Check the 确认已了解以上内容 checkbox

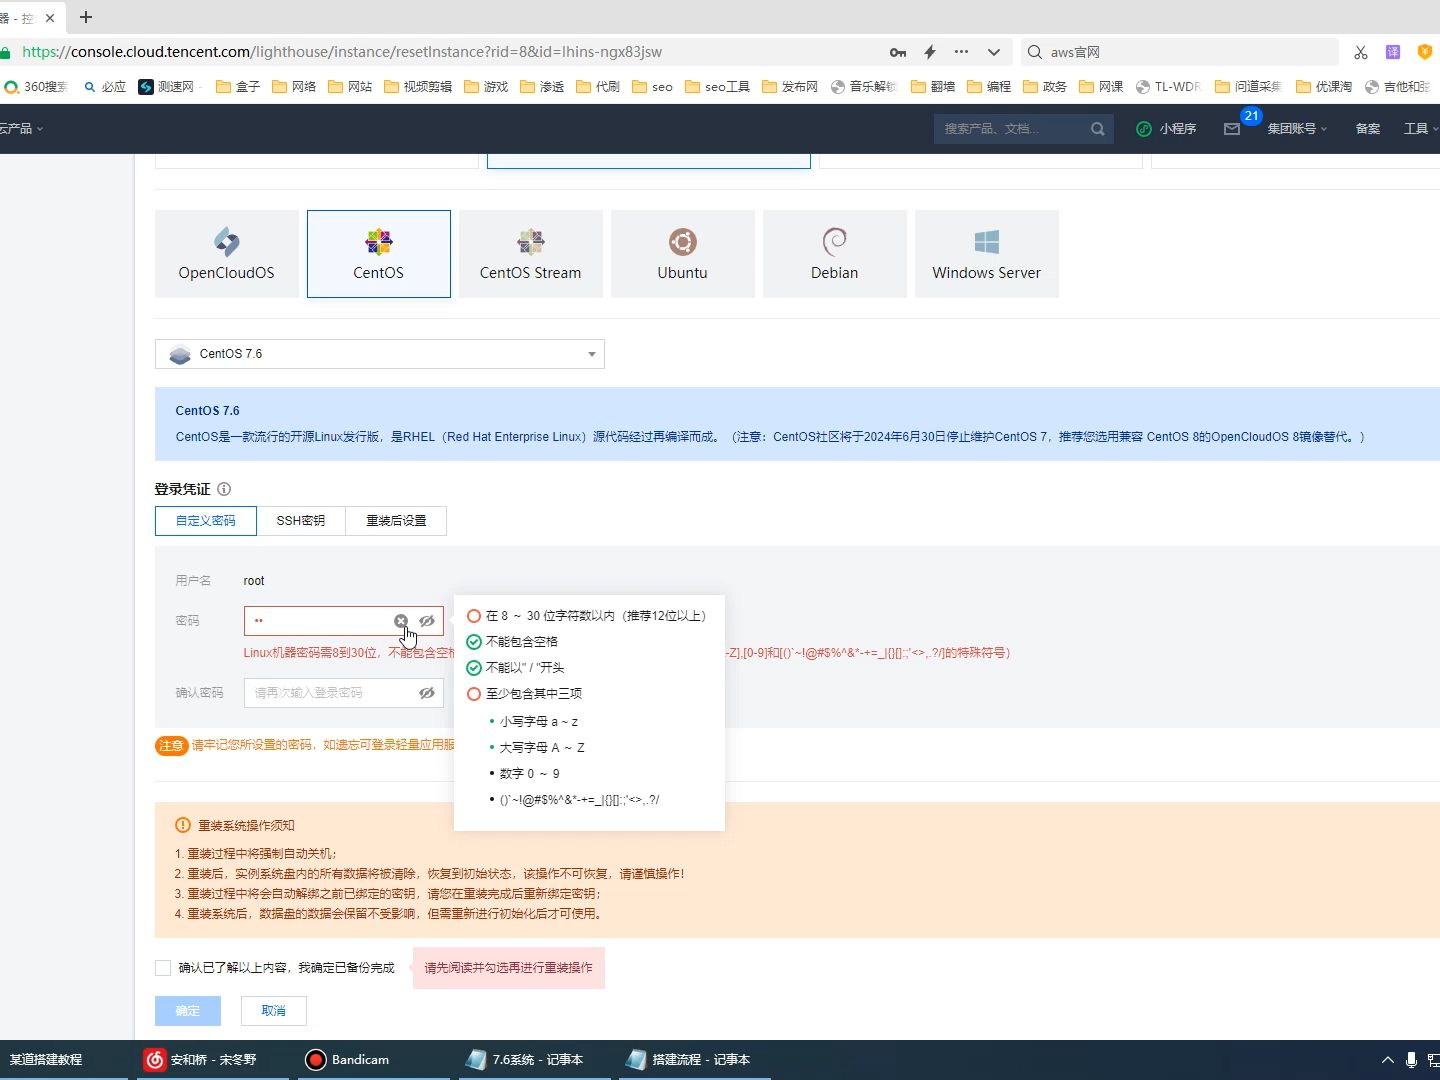pyautogui.click(x=163, y=968)
